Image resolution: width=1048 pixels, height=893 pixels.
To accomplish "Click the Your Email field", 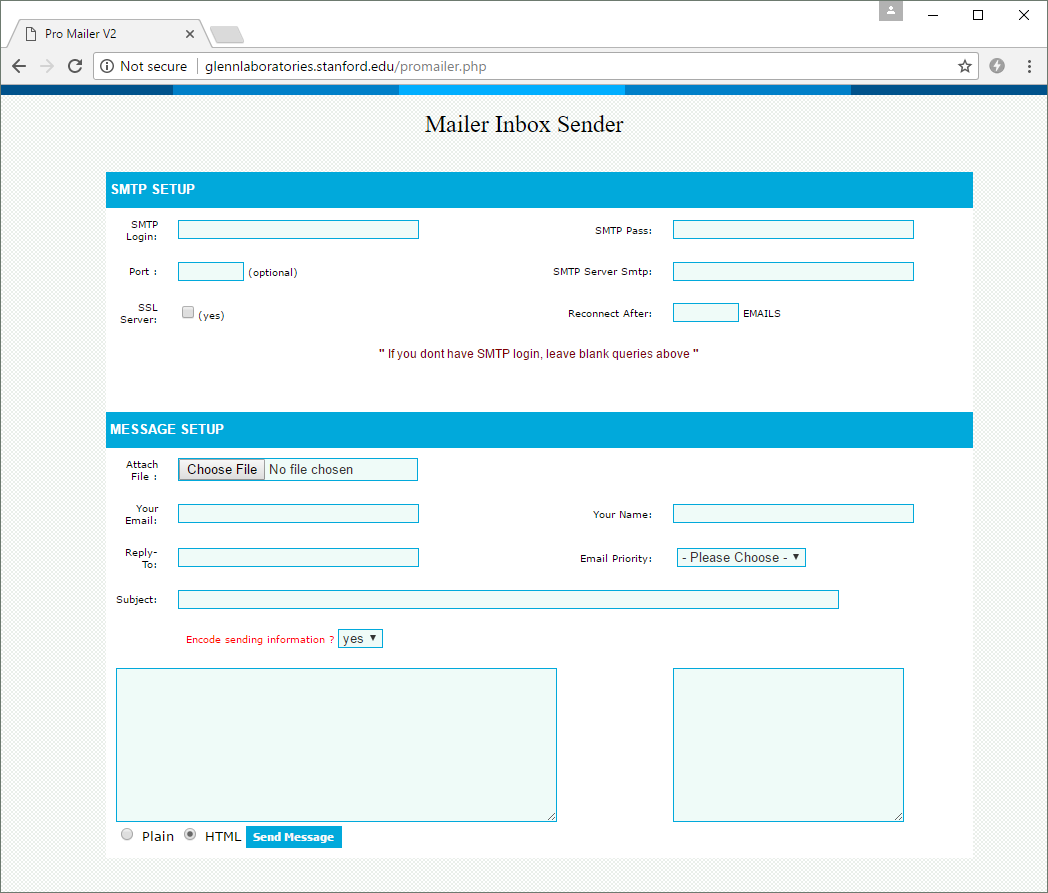I will point(298,513).
